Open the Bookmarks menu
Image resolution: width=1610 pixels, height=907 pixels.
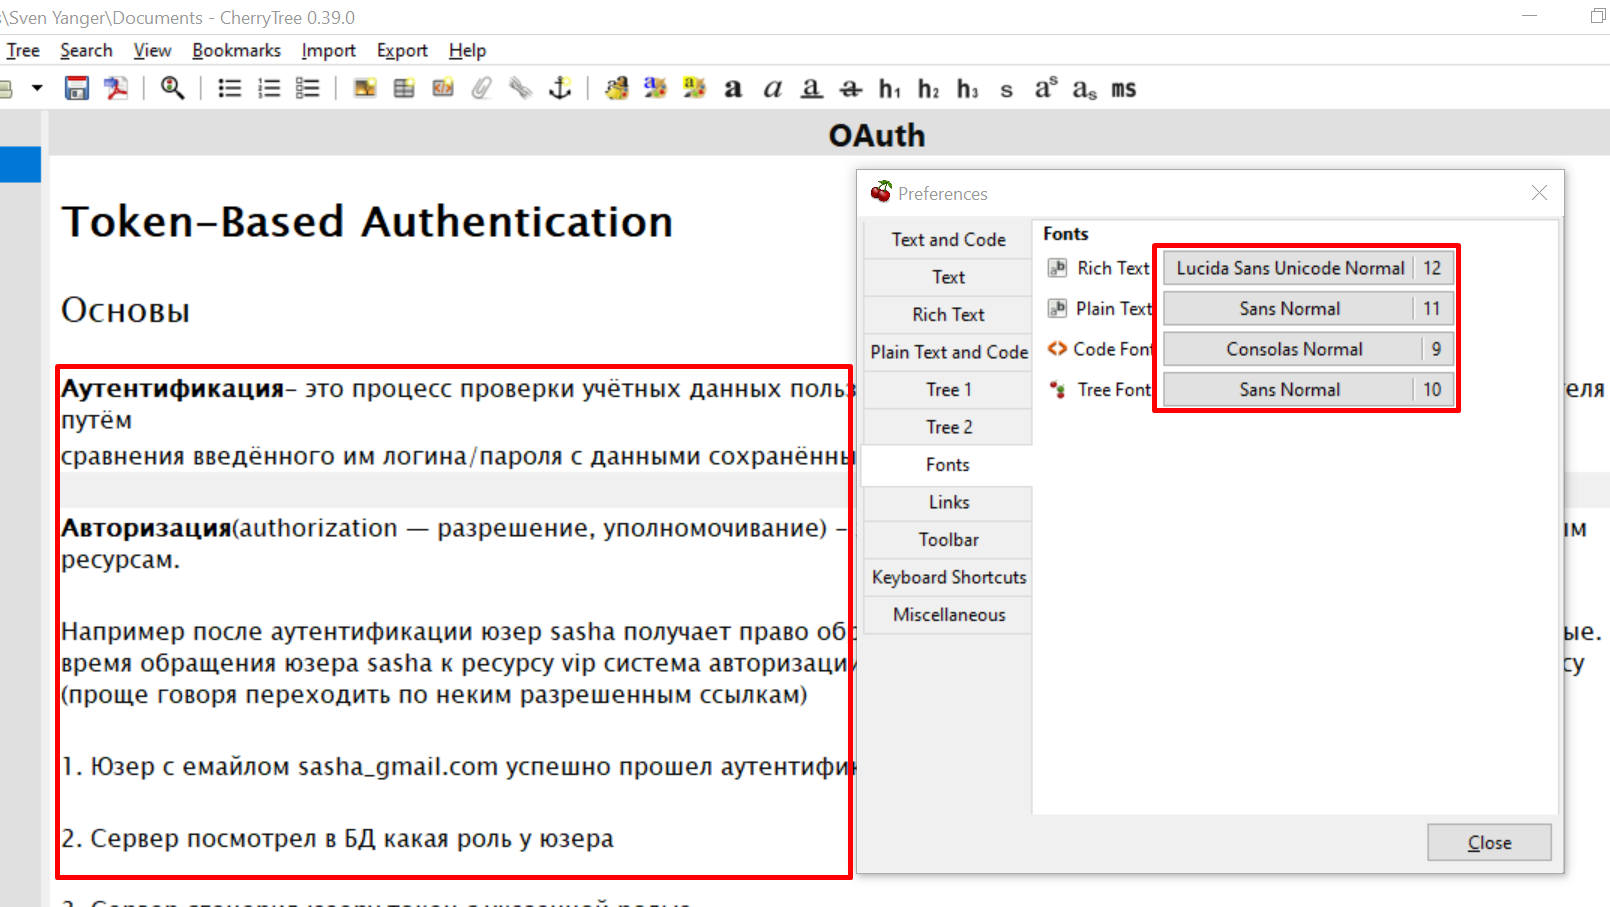click(x=236, y=50)
